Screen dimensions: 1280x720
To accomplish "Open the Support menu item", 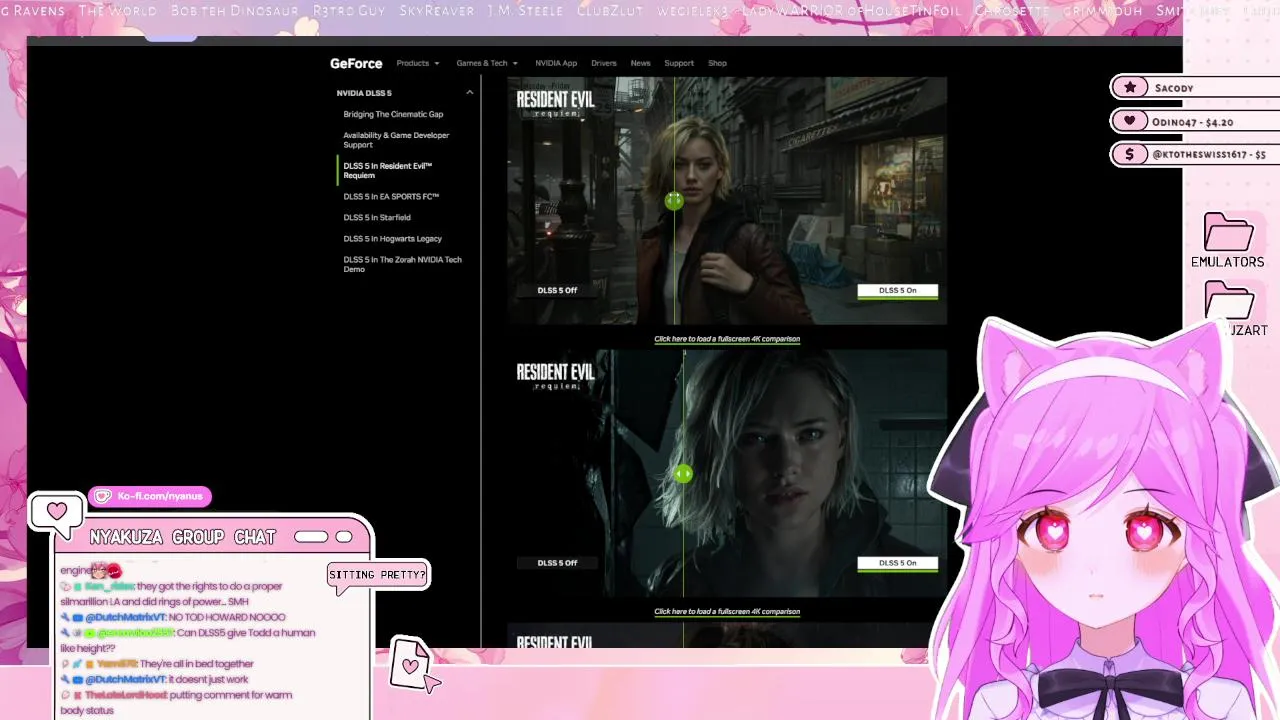I will tap(679, 63).
